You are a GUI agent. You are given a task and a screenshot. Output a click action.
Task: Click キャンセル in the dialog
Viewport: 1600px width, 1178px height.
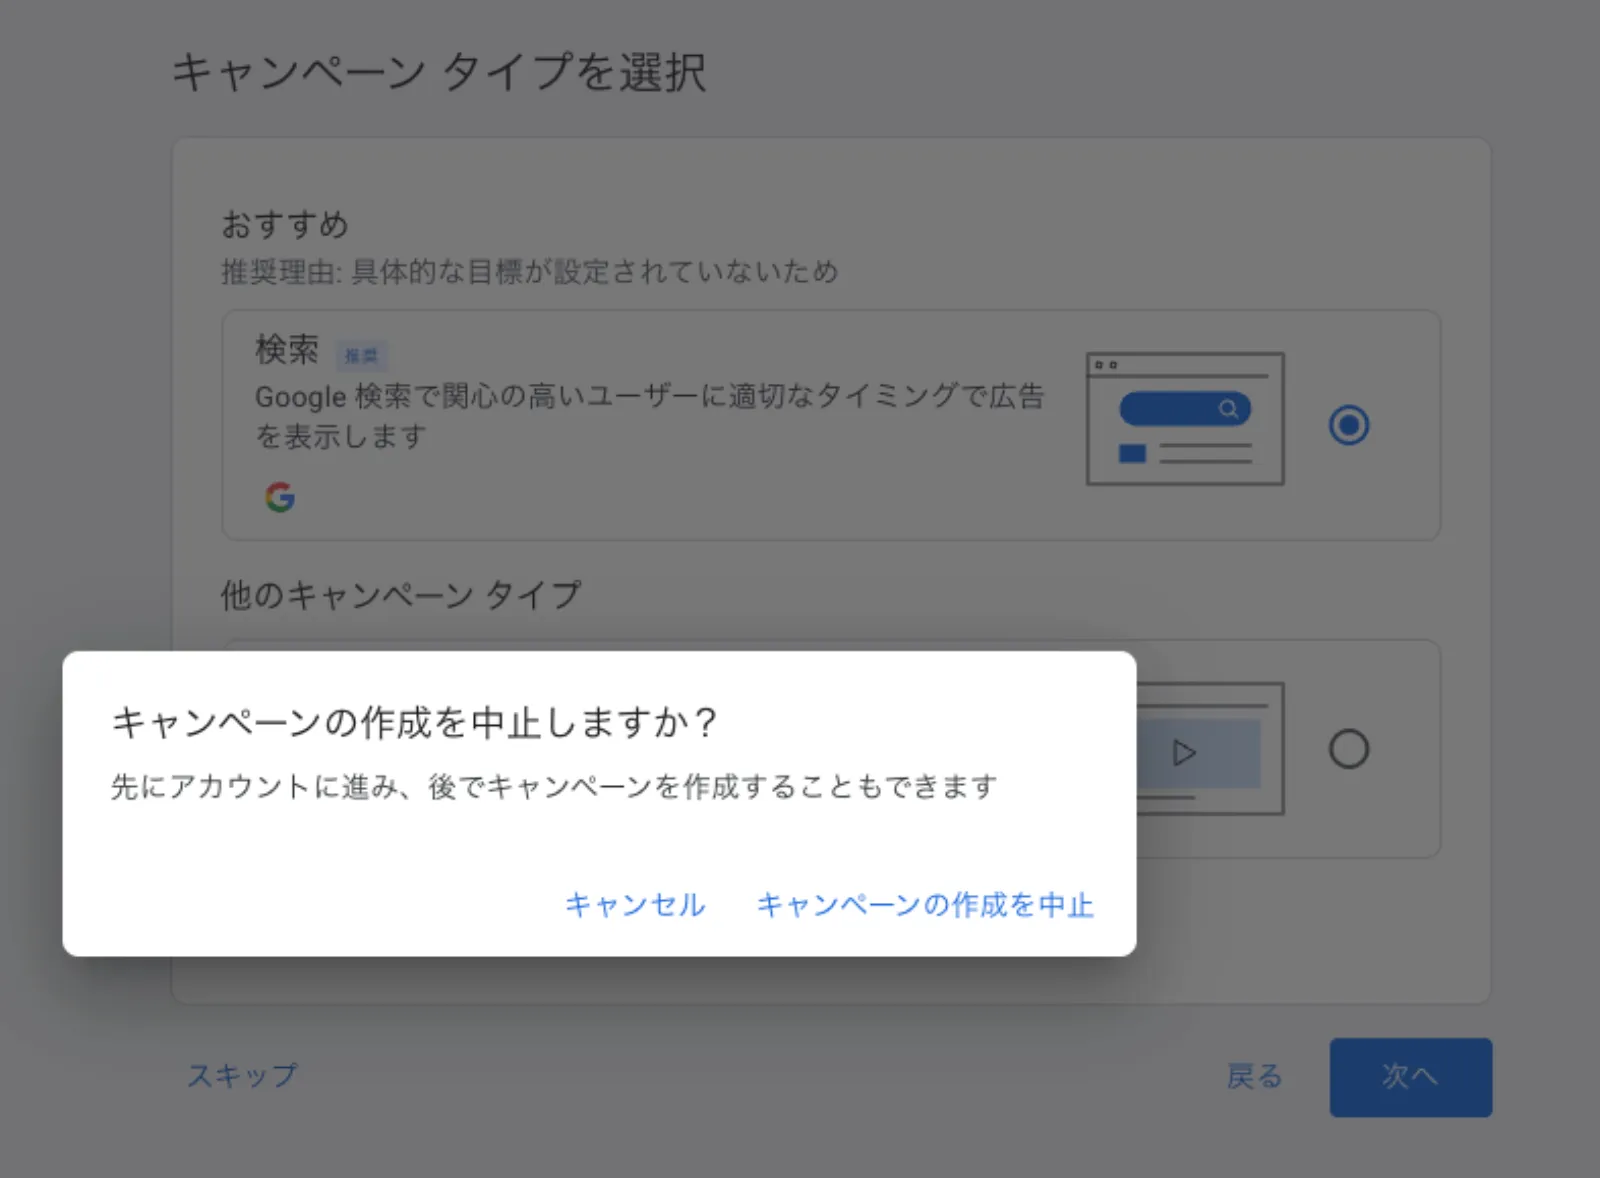635,905
